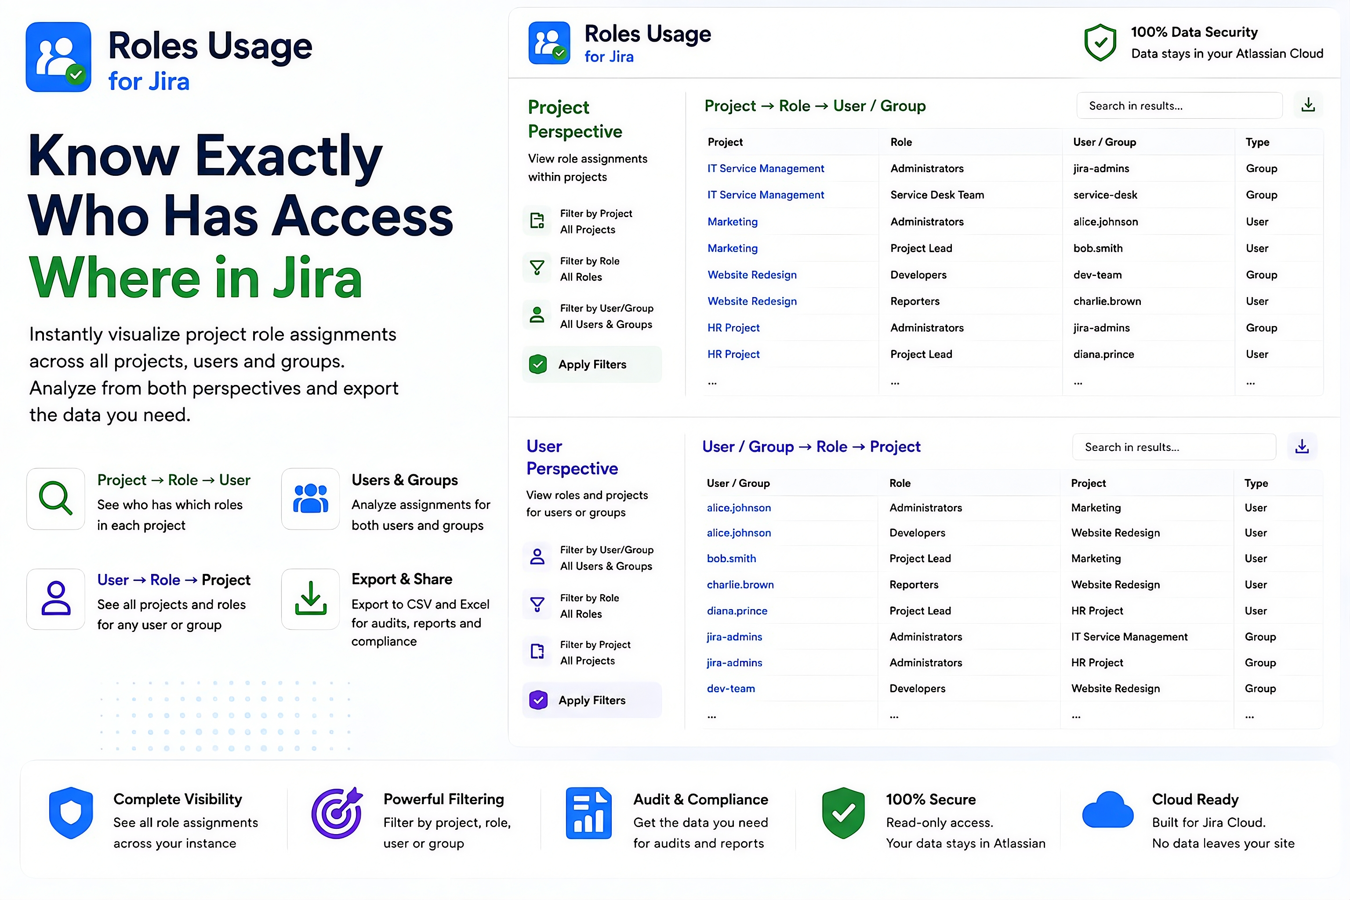Select the User Perspective section heading

click(572, 457)
